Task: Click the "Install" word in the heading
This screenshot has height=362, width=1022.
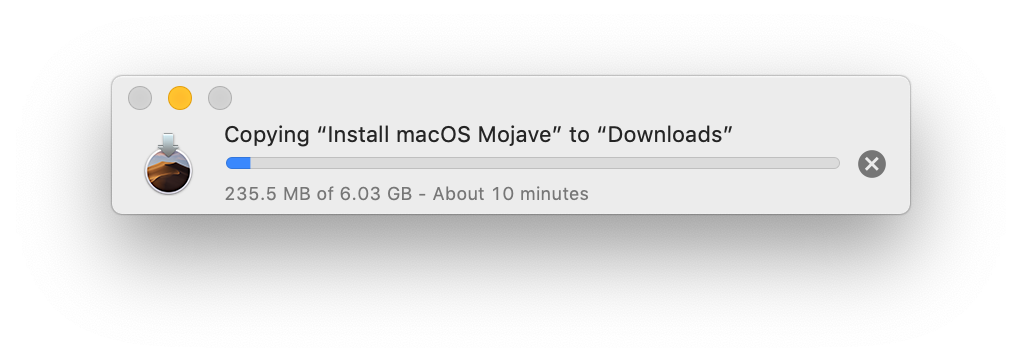Action: [360, 135]
